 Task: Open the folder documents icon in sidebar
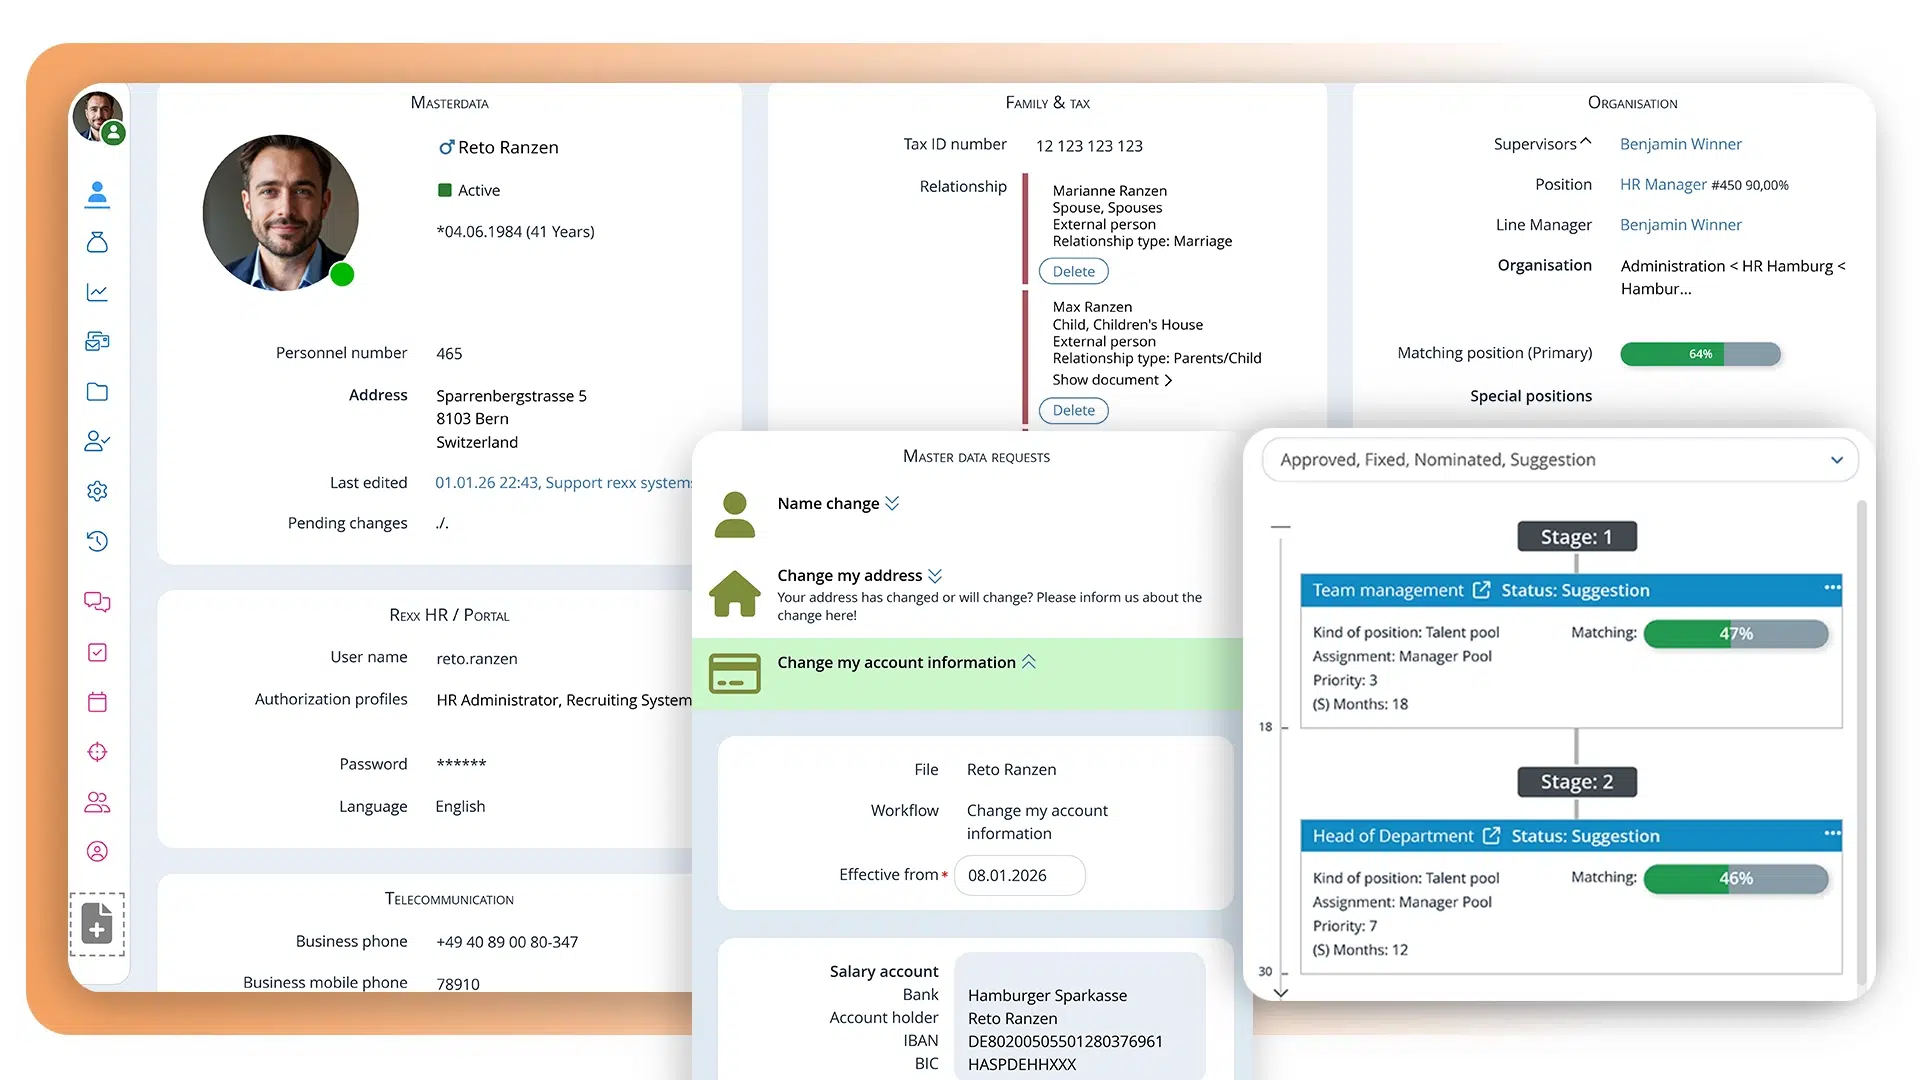(x=97, y=392)
